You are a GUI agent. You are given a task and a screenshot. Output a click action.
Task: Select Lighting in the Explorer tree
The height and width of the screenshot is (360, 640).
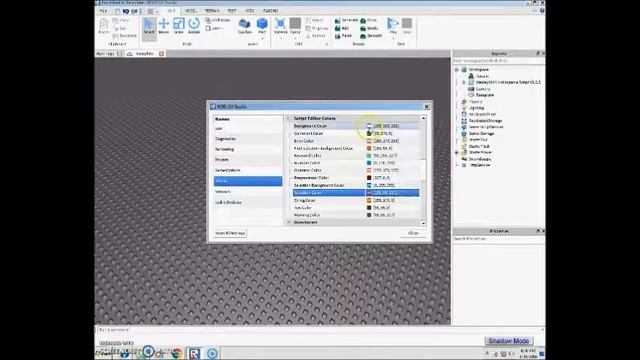pyautogui.click(x=476, y=108)
